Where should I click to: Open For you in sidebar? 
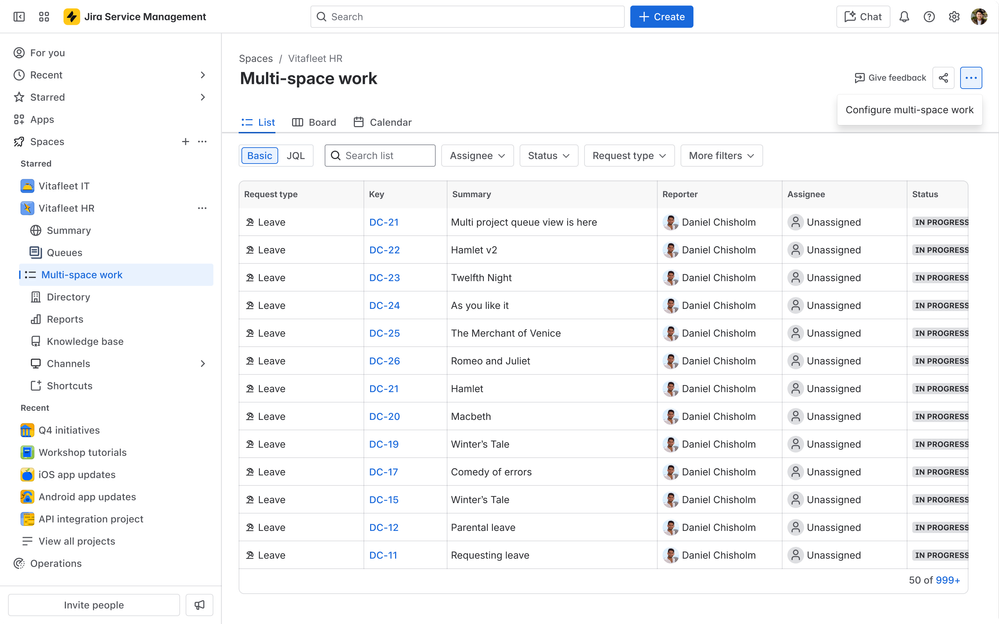tap(39, 53)
